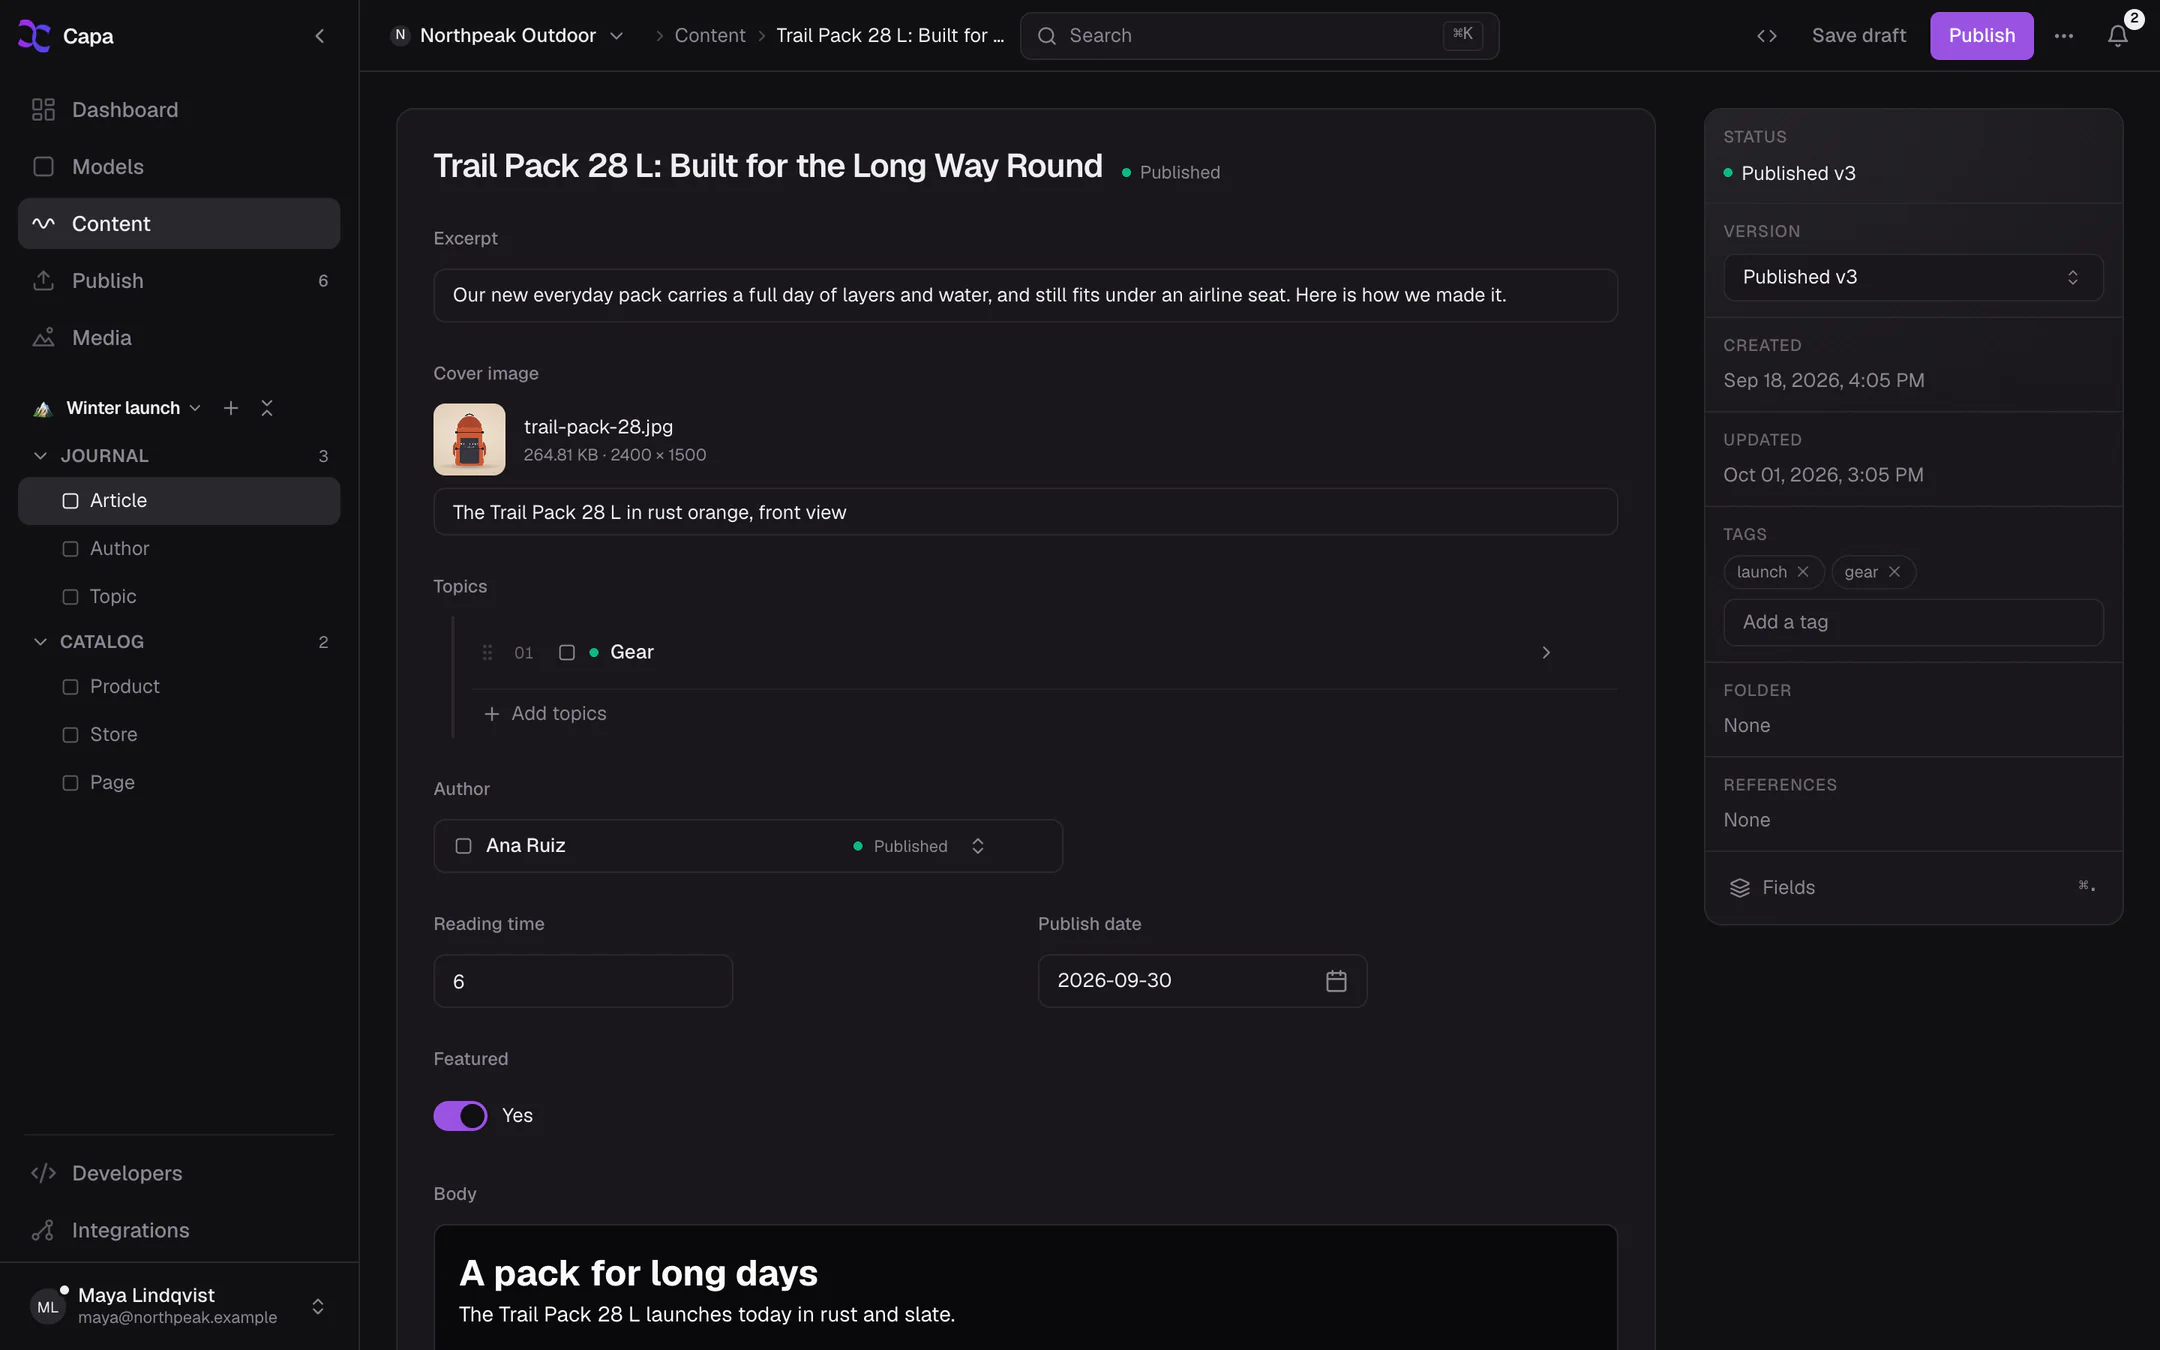Click the Reading time field
2160x1350 pixels.
pos(583,981)
